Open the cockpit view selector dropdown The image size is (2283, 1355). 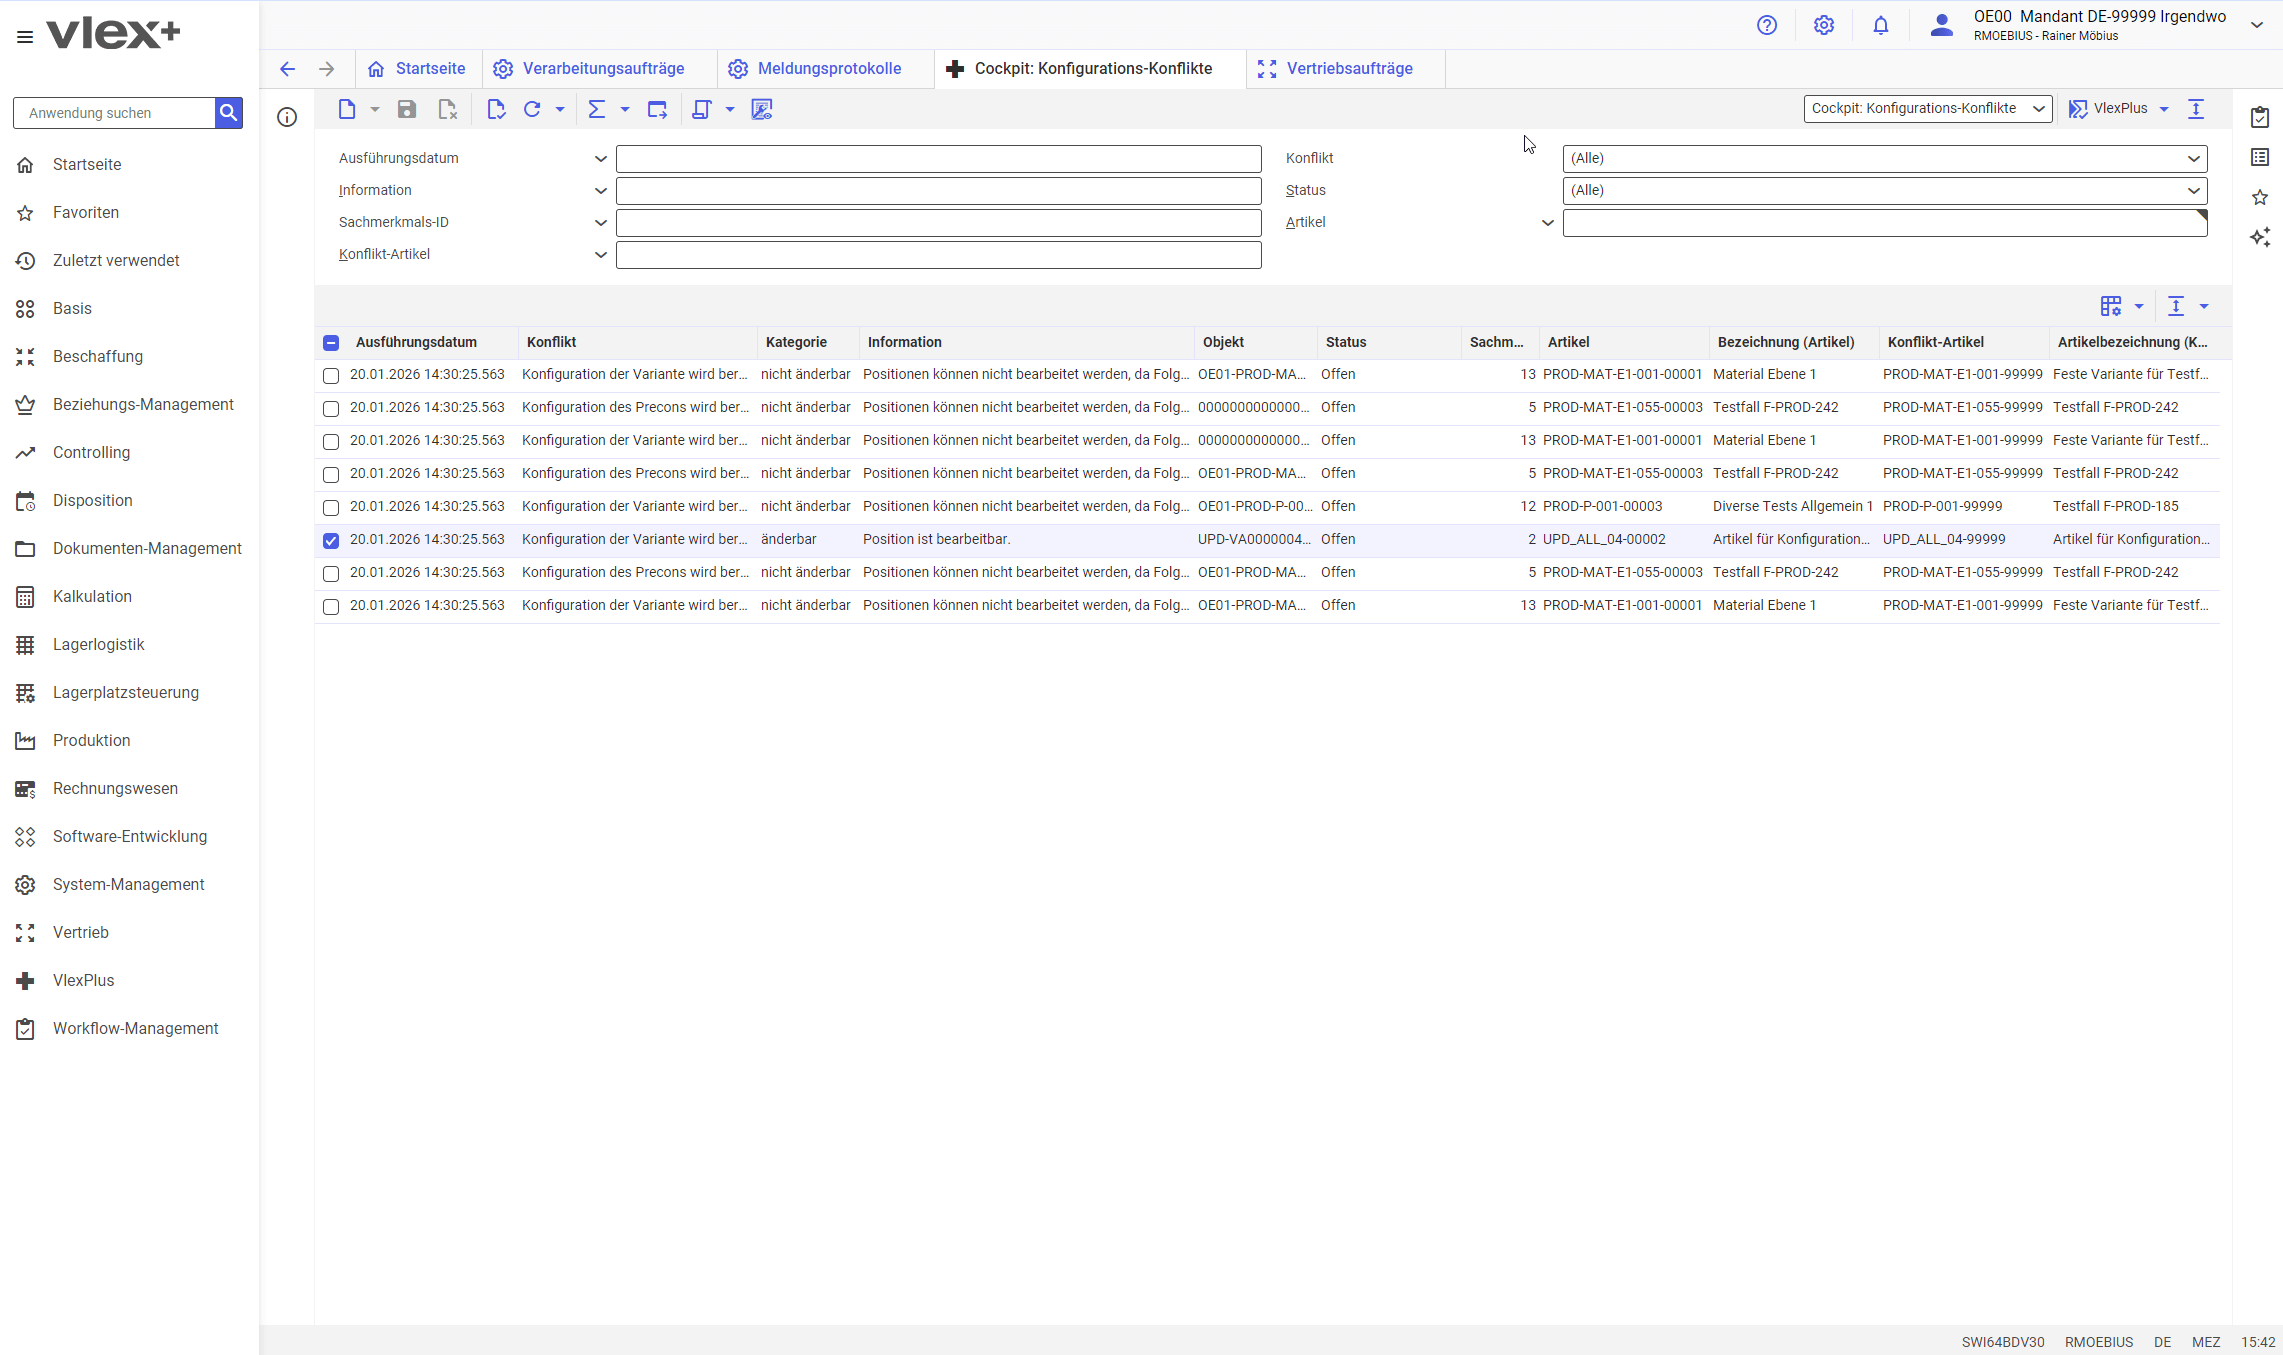pyautogui.click(x=1927, y=109)
